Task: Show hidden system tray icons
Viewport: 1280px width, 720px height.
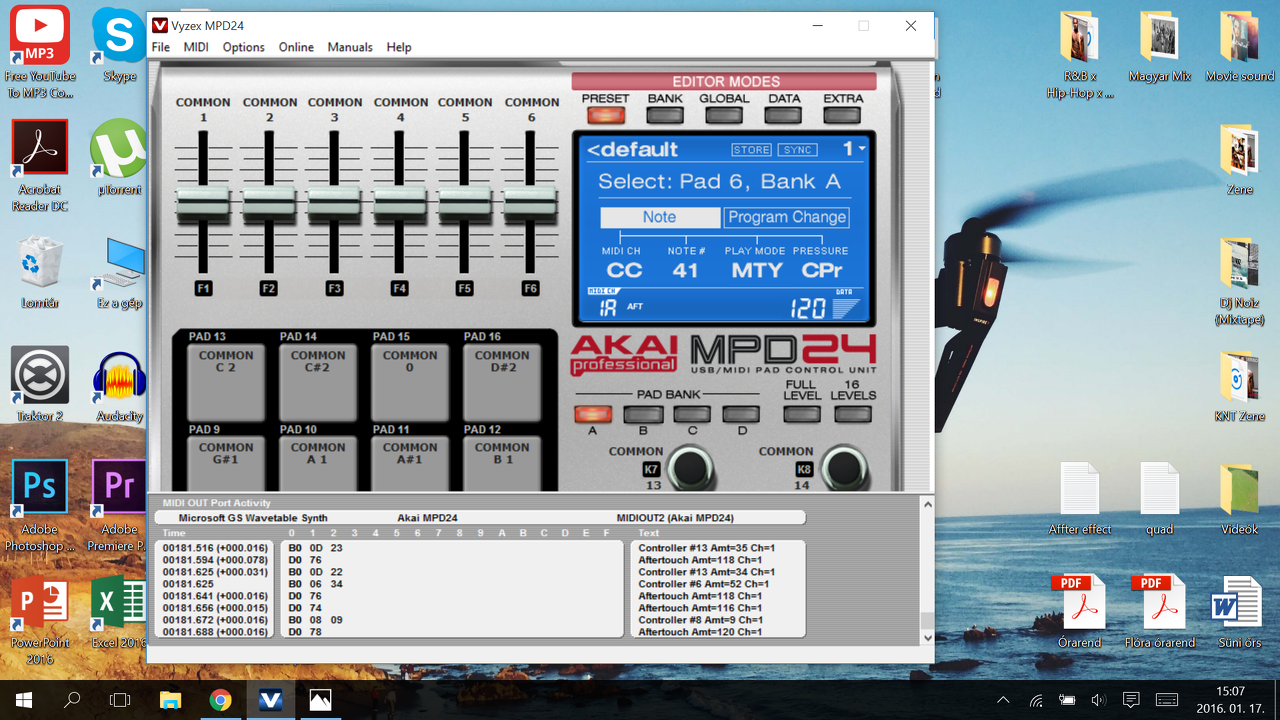Action: pos(1004,700)
